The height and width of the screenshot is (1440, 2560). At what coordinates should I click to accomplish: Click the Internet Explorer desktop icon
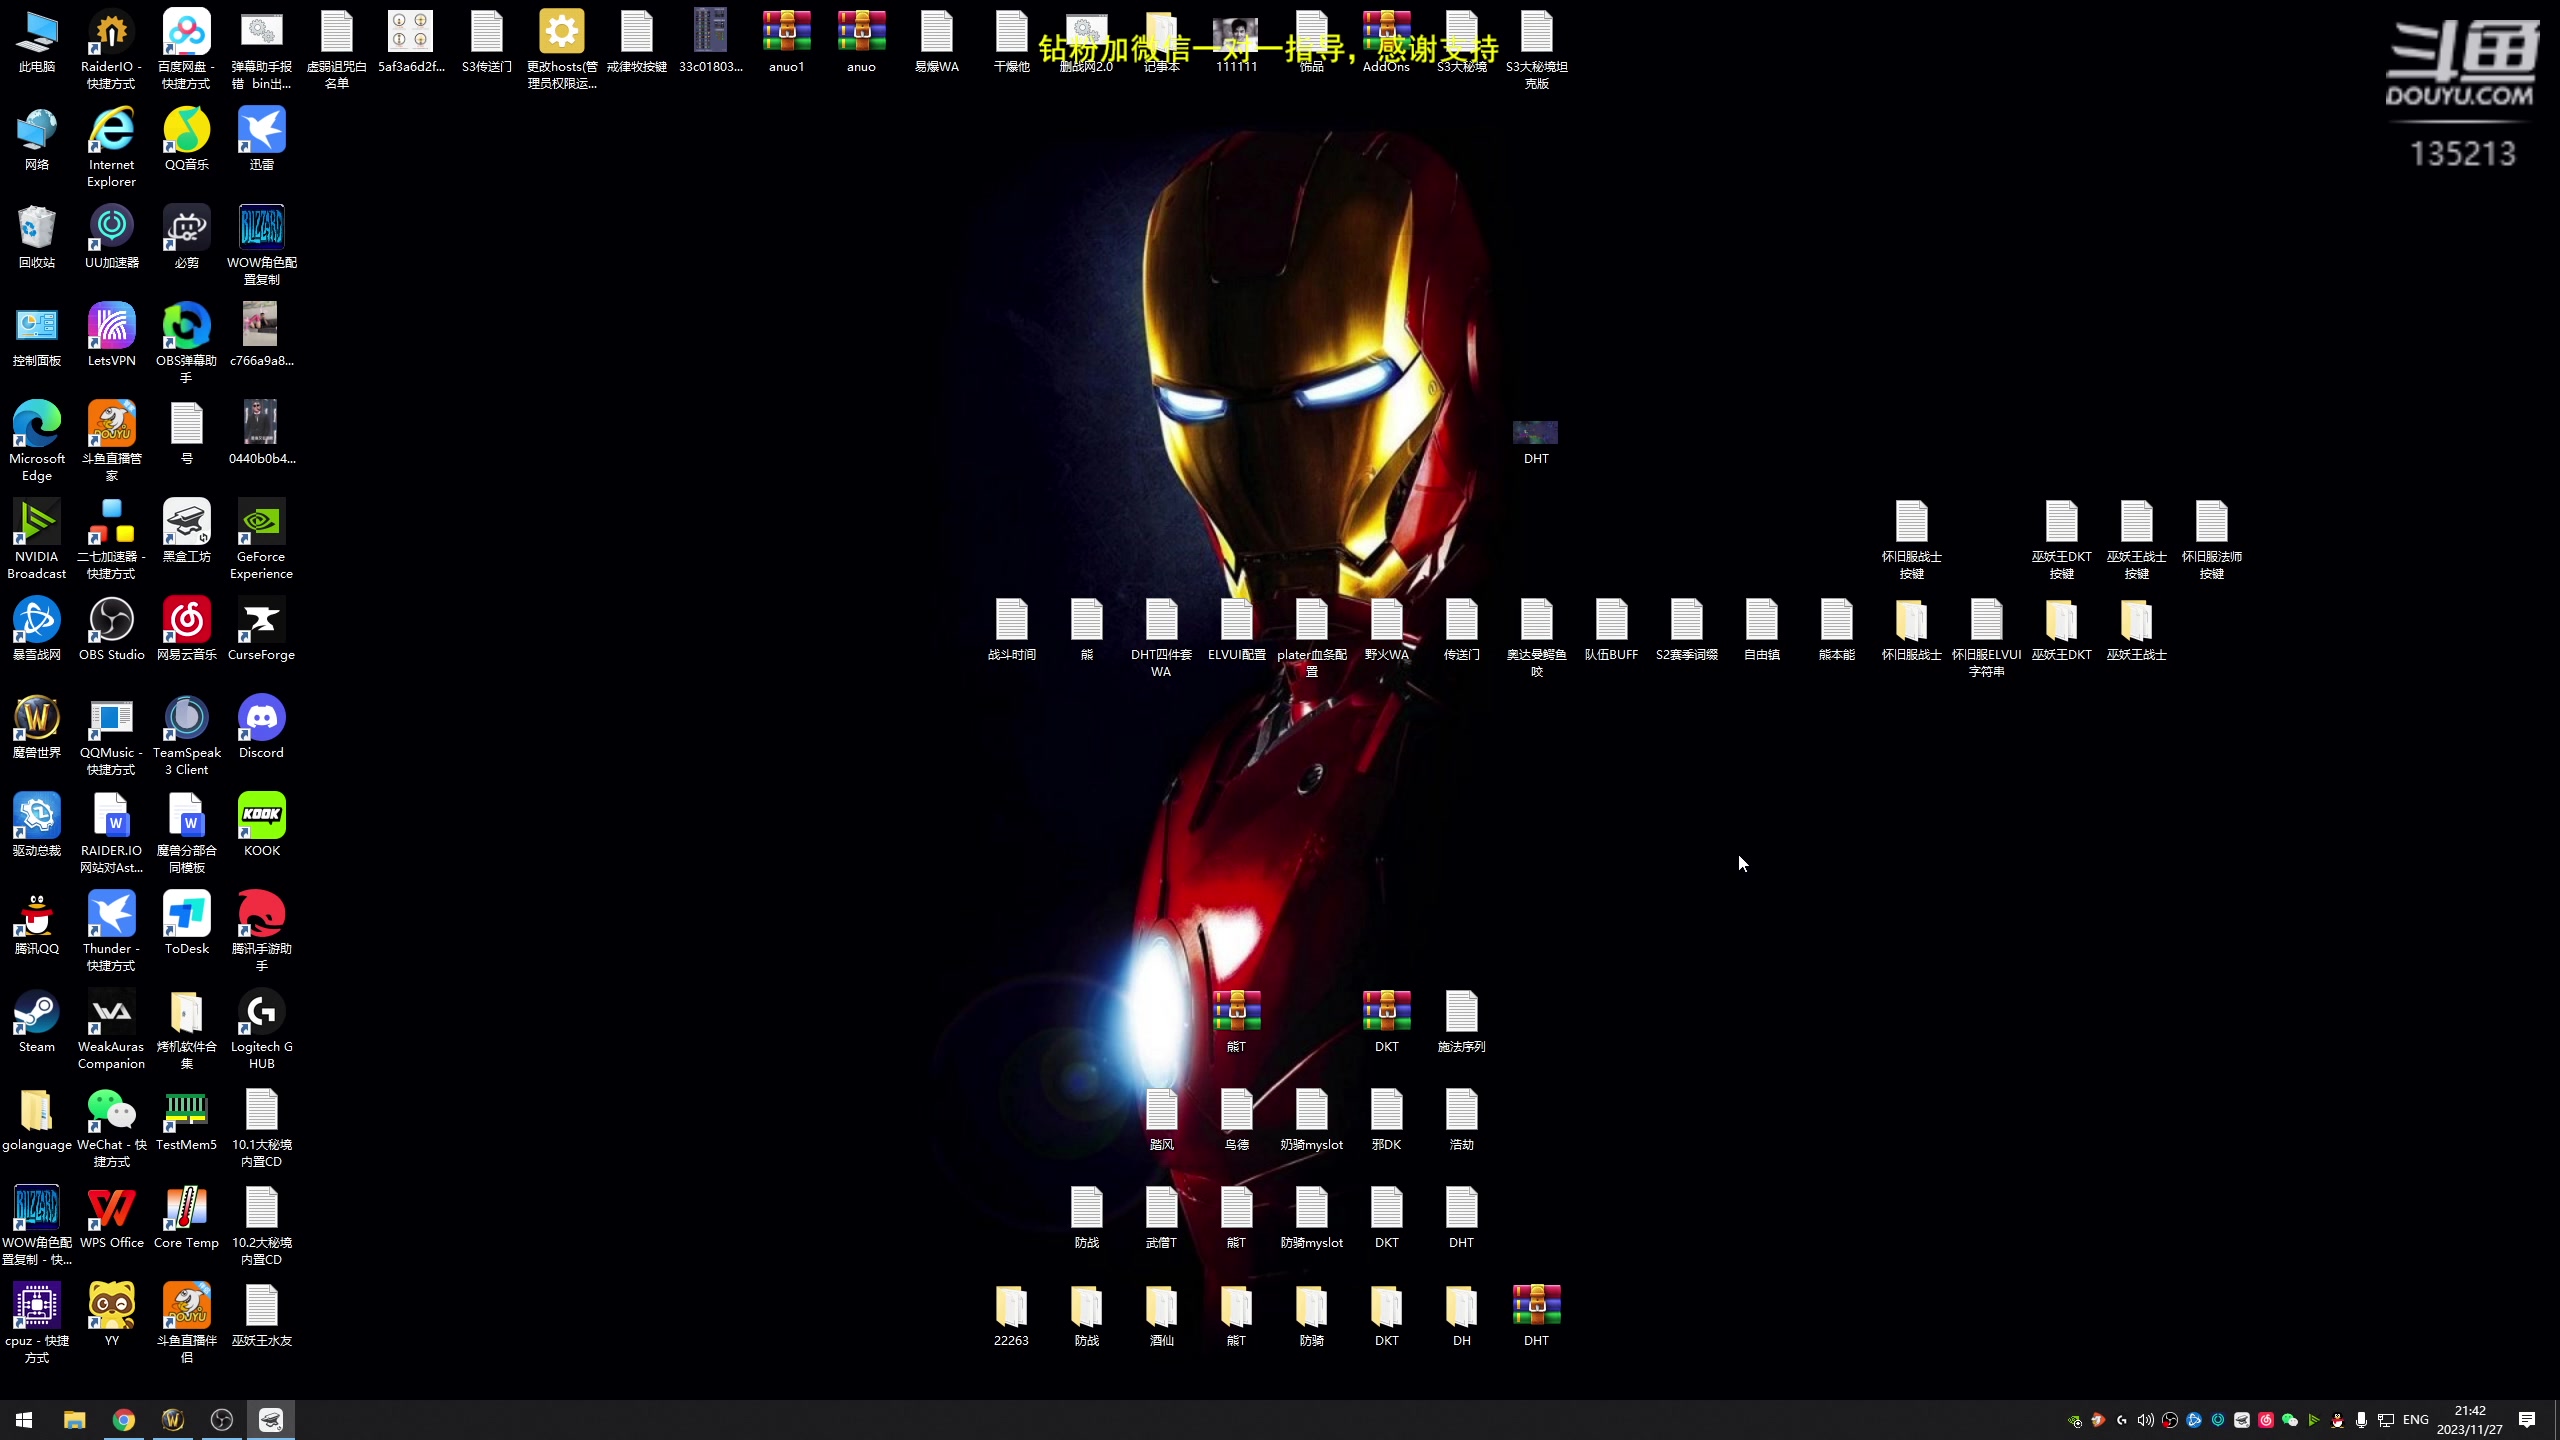[x=111, y=147]
